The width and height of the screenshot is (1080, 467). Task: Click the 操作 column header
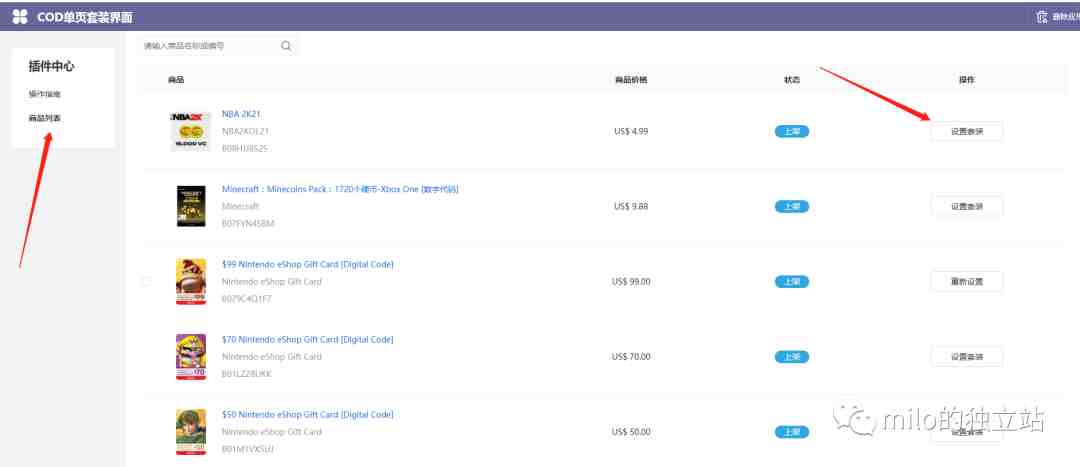pyautogui.click(x=966, y=80)
